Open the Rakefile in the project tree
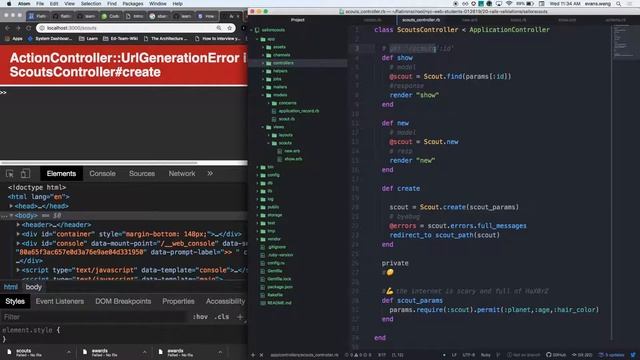 tap(271, 295)
